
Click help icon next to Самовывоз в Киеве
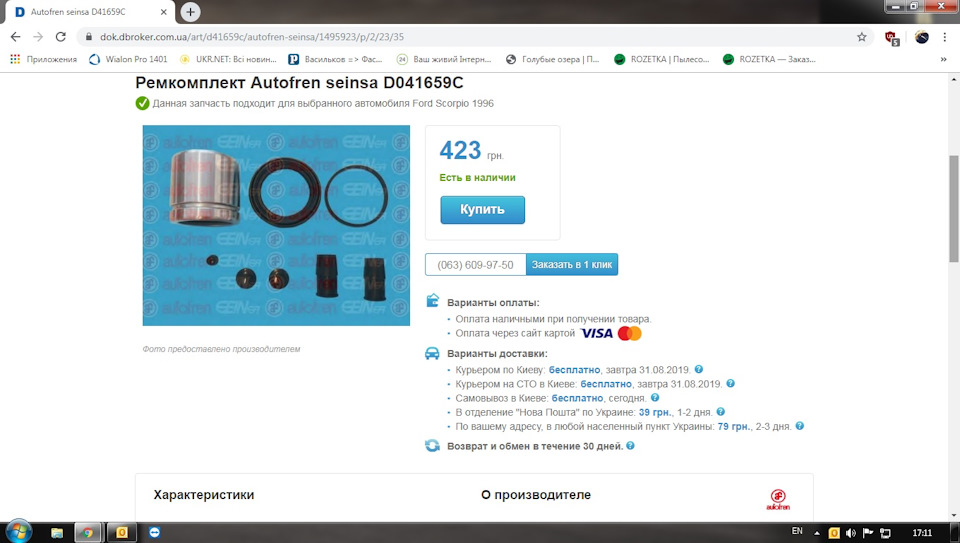[654, 397]
